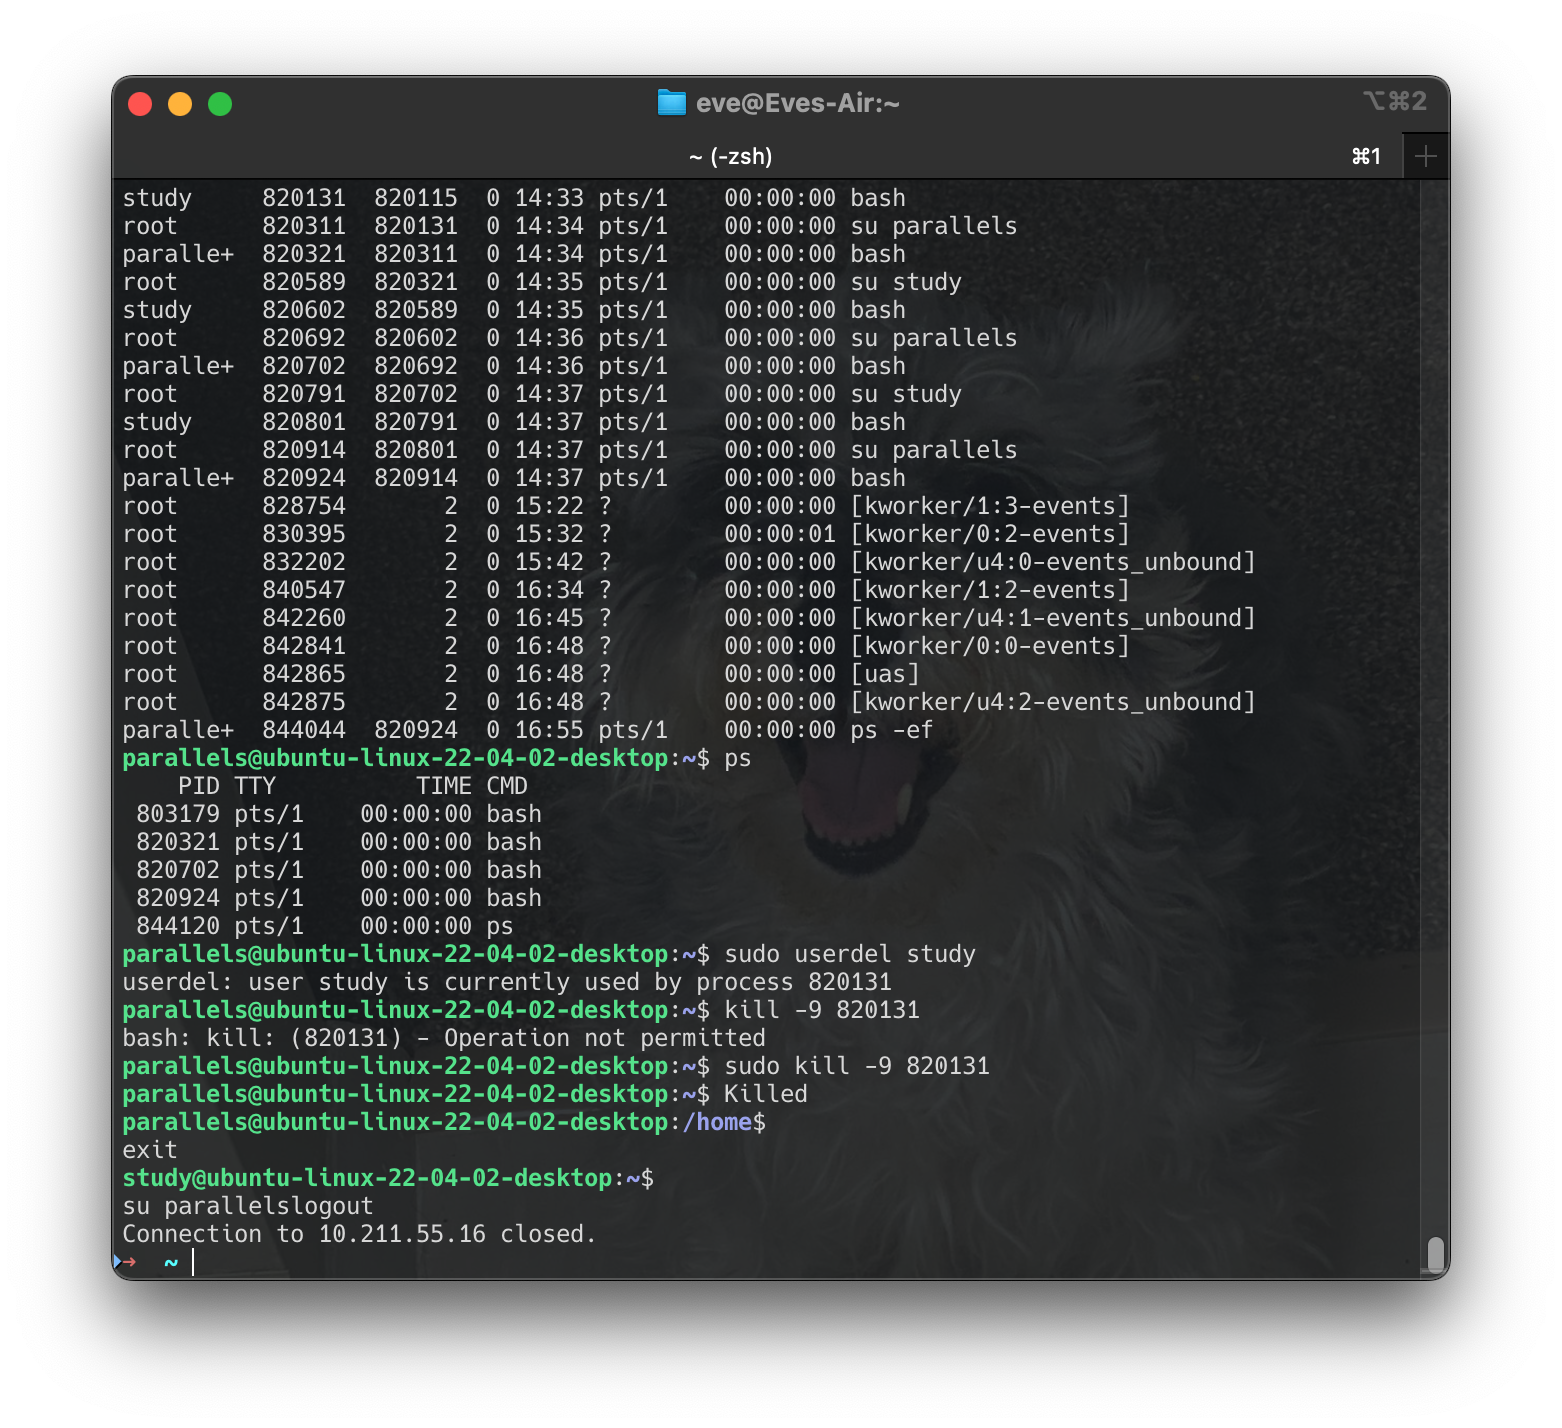
Task: Click '[kworker/0:2-events]' process name
Action: tap(990, 534)
